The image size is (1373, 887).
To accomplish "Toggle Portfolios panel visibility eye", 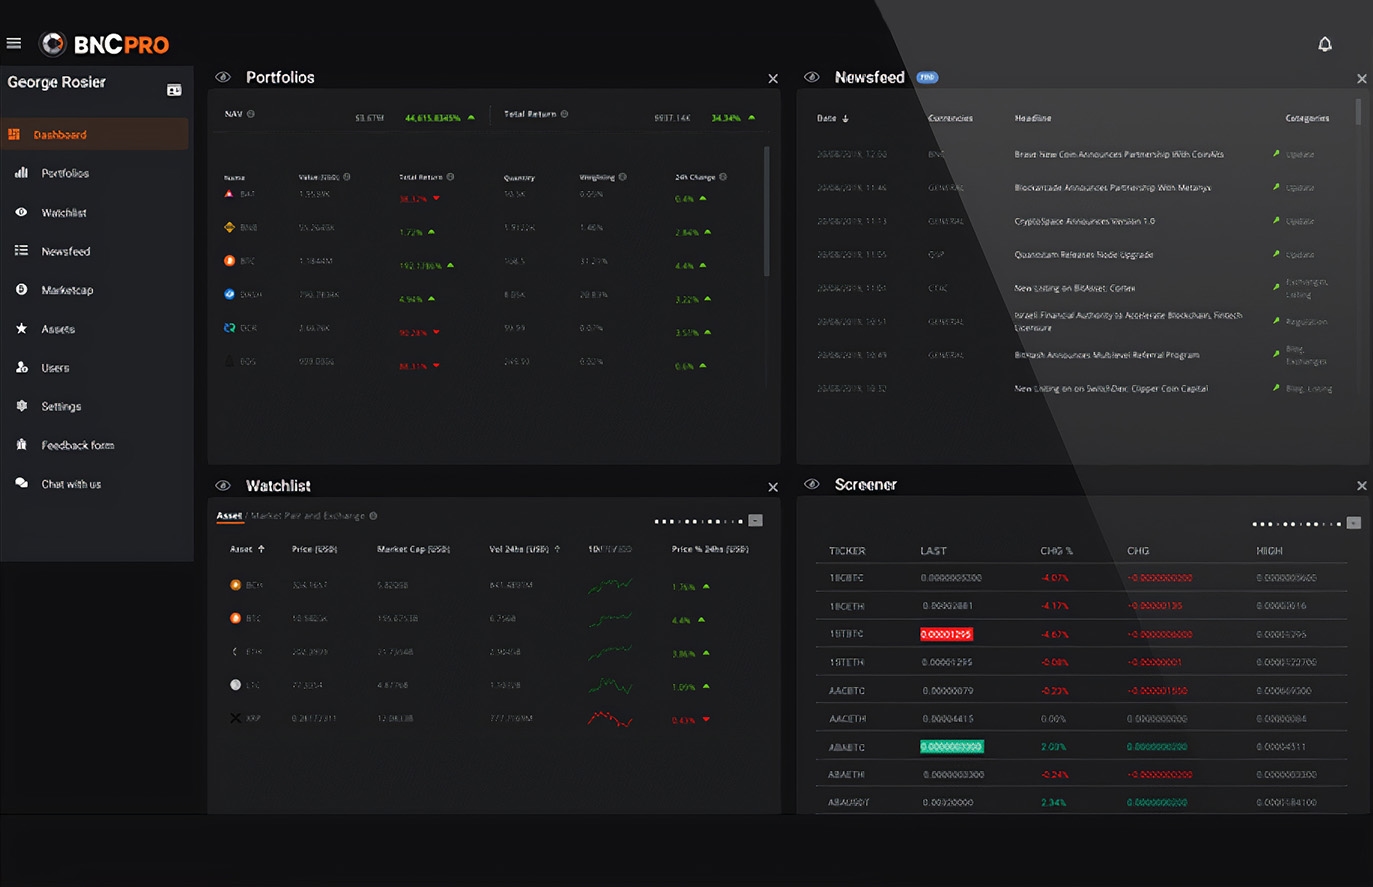I will point(223,77).
